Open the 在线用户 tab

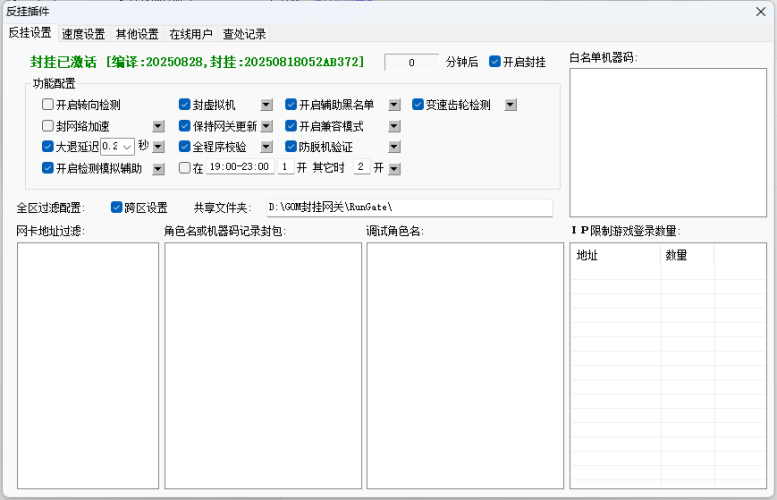pyautogui.click(x=190, y=34)
